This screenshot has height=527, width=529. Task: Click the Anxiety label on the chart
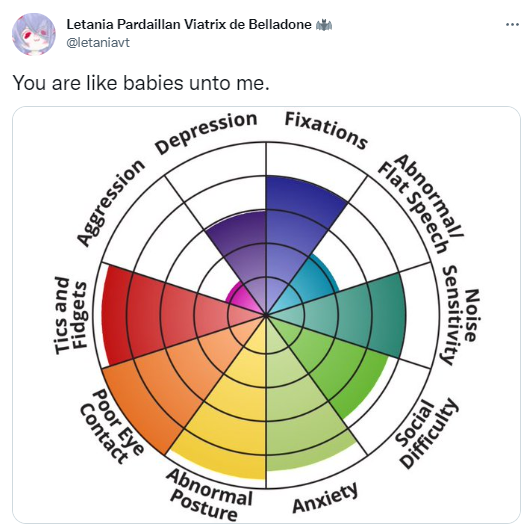click(325, 498)
